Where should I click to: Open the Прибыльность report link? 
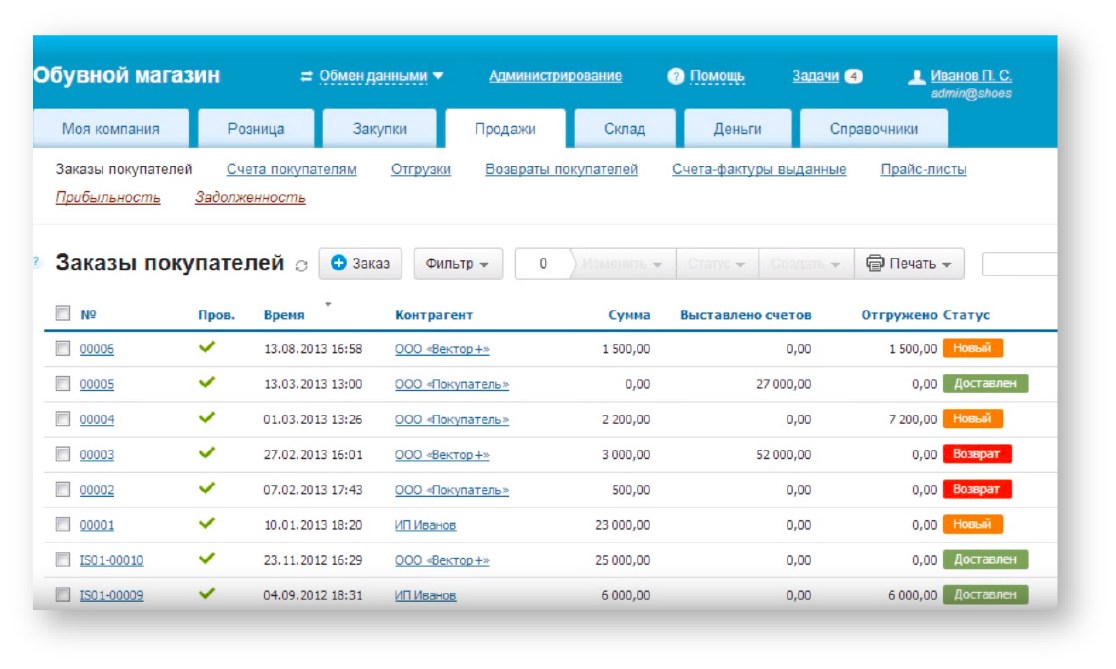coord(107,197)
